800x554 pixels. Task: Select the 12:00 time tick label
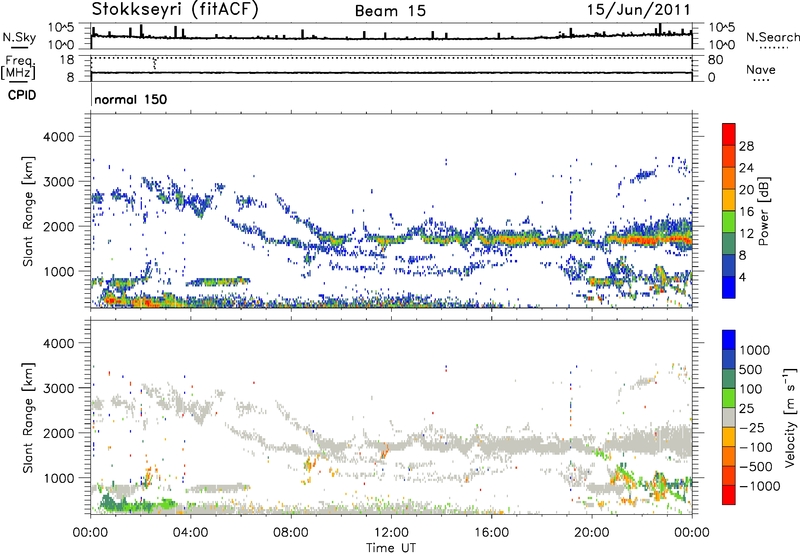pyautogui.click(x=391, y=533)
